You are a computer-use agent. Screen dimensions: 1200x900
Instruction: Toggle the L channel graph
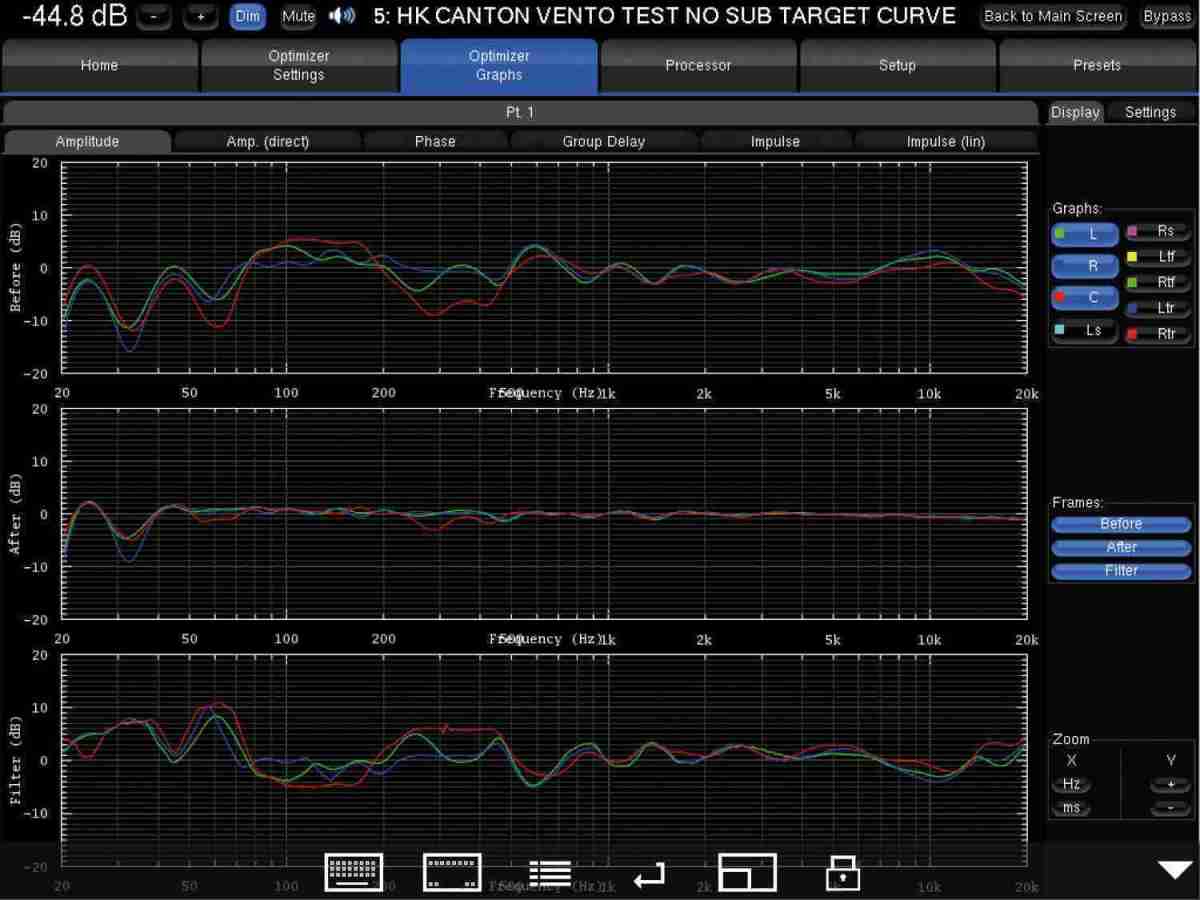click(1085, 235)
